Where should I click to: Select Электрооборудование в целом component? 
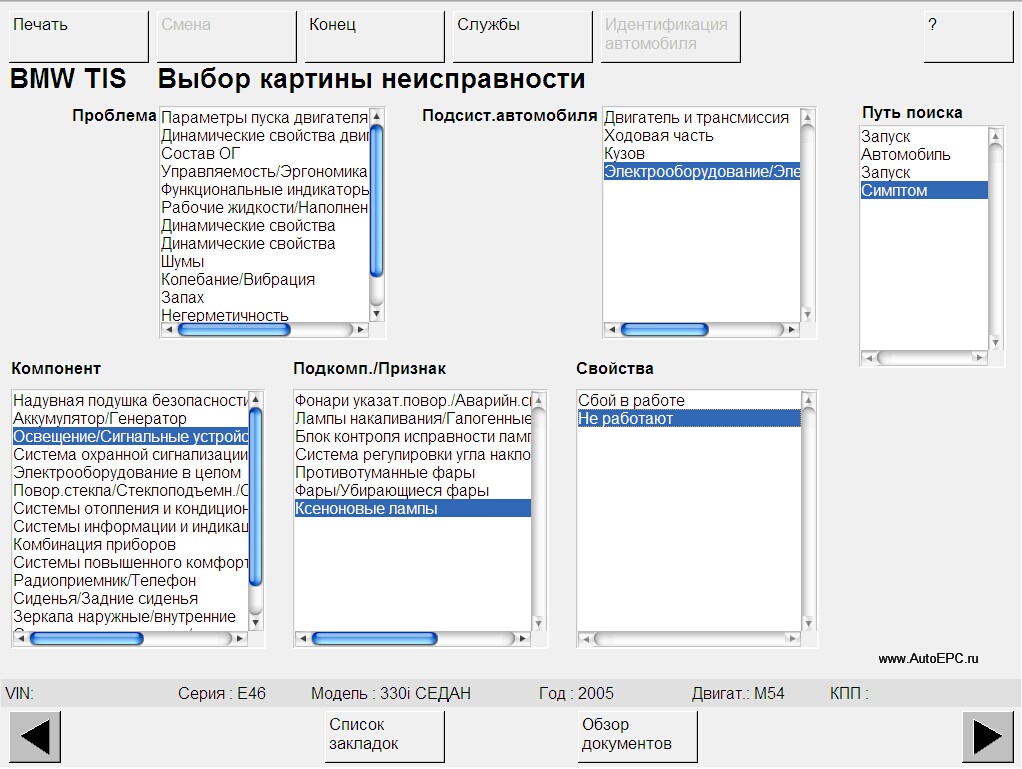(130, 473)
